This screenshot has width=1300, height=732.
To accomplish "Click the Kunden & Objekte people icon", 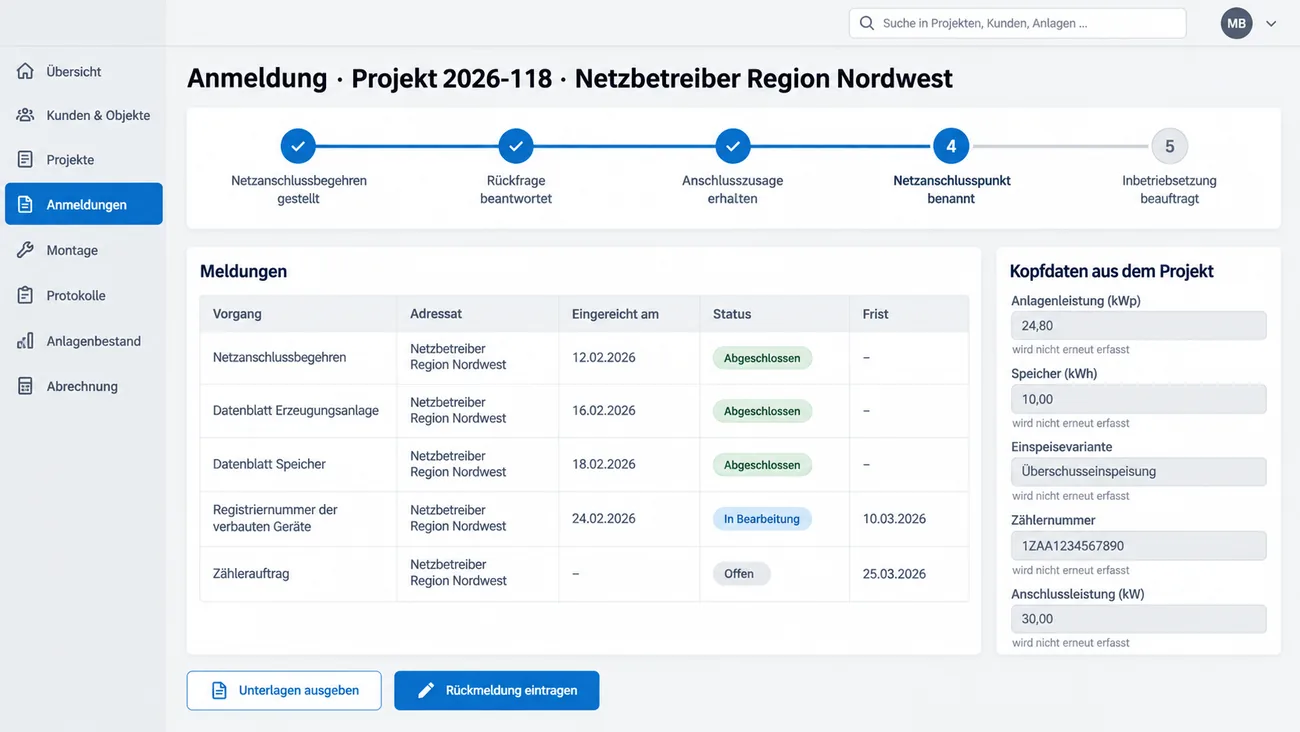I will [x=25, y=115].
